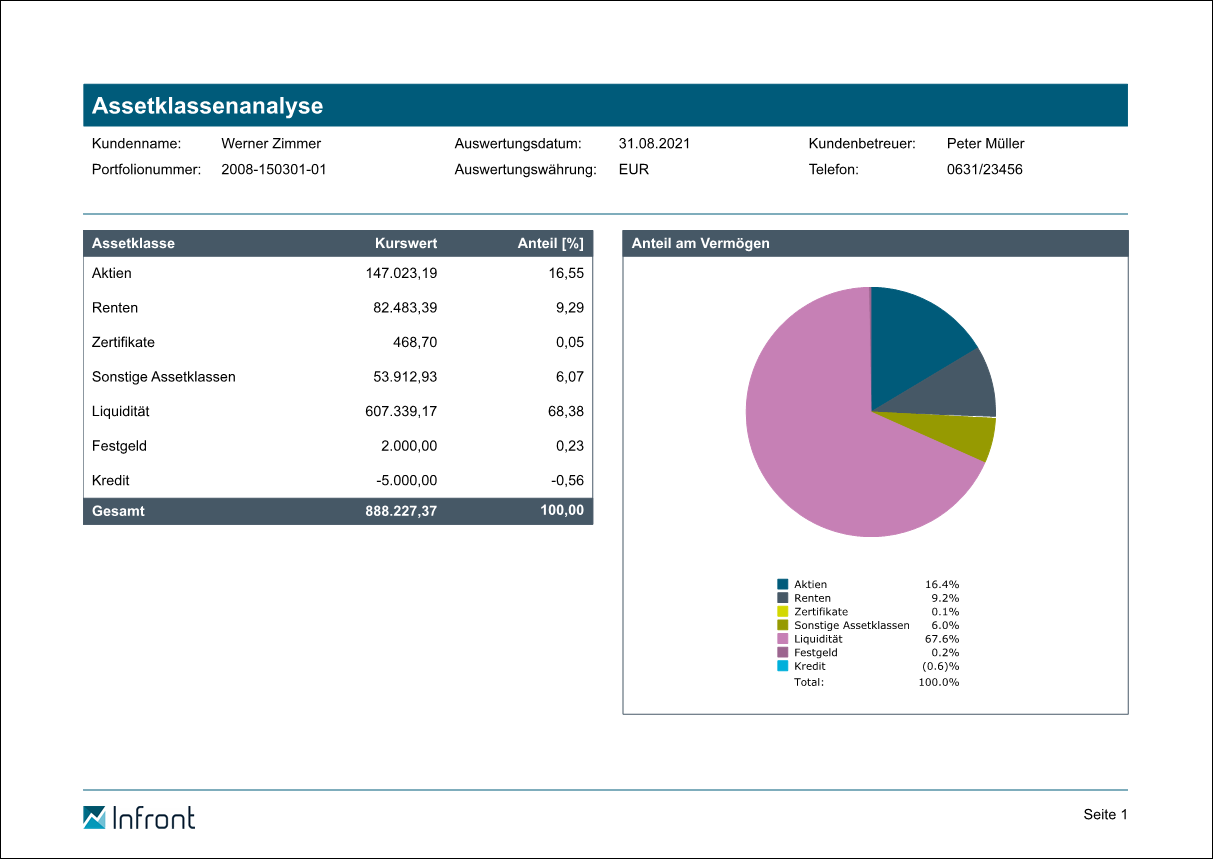The width and height of the screenshot is (1213, 859).
Task: Select the Liquidität pink legend swatch
Action: [x=783, y=638]
